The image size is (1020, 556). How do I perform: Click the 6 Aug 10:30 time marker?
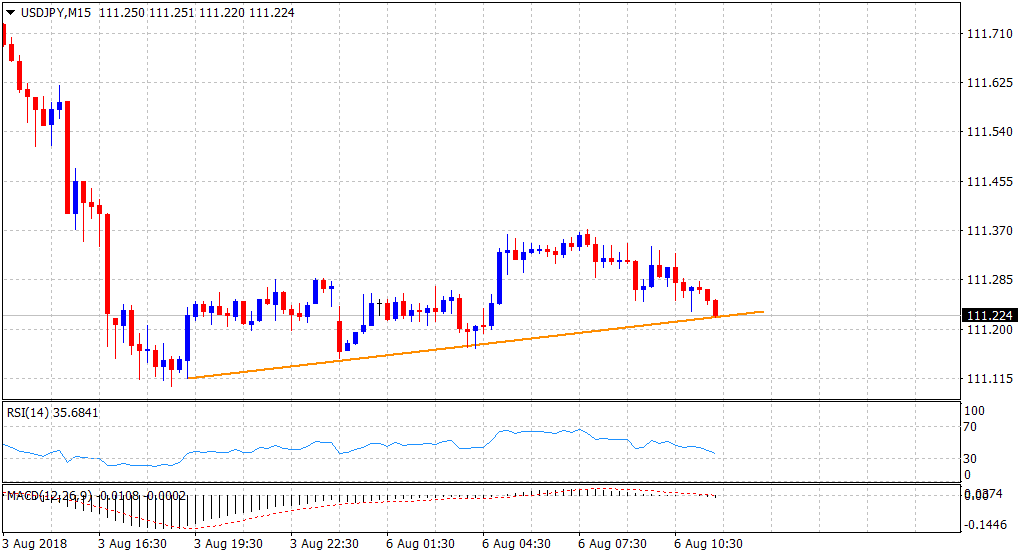click(x=707, y=545)
